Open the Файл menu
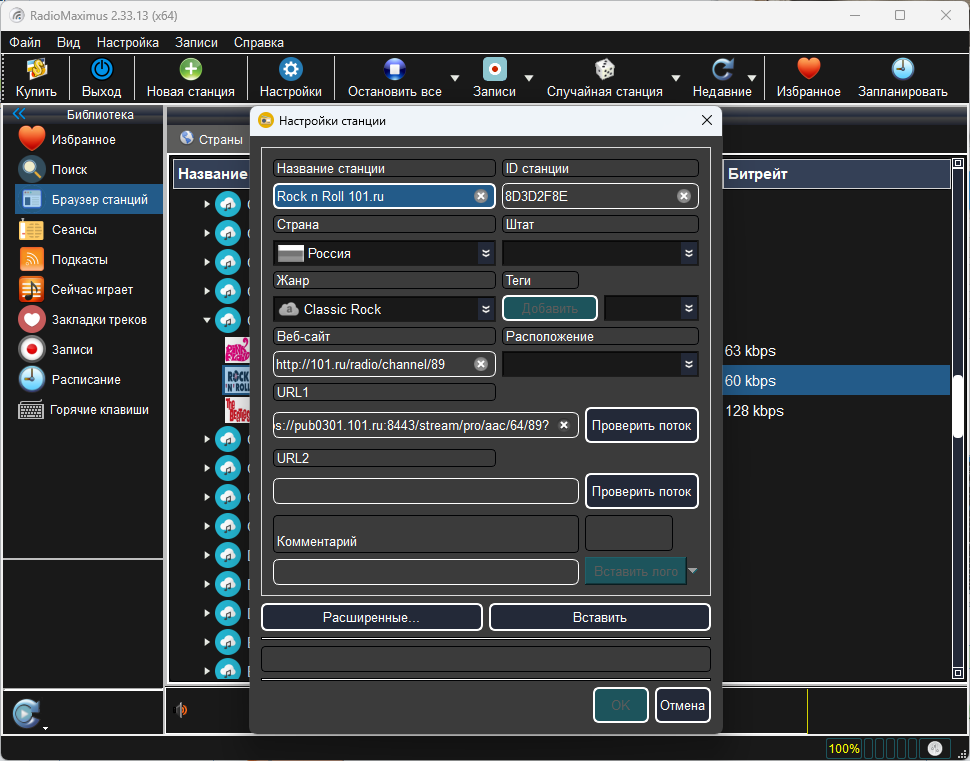 click(25, 43)
